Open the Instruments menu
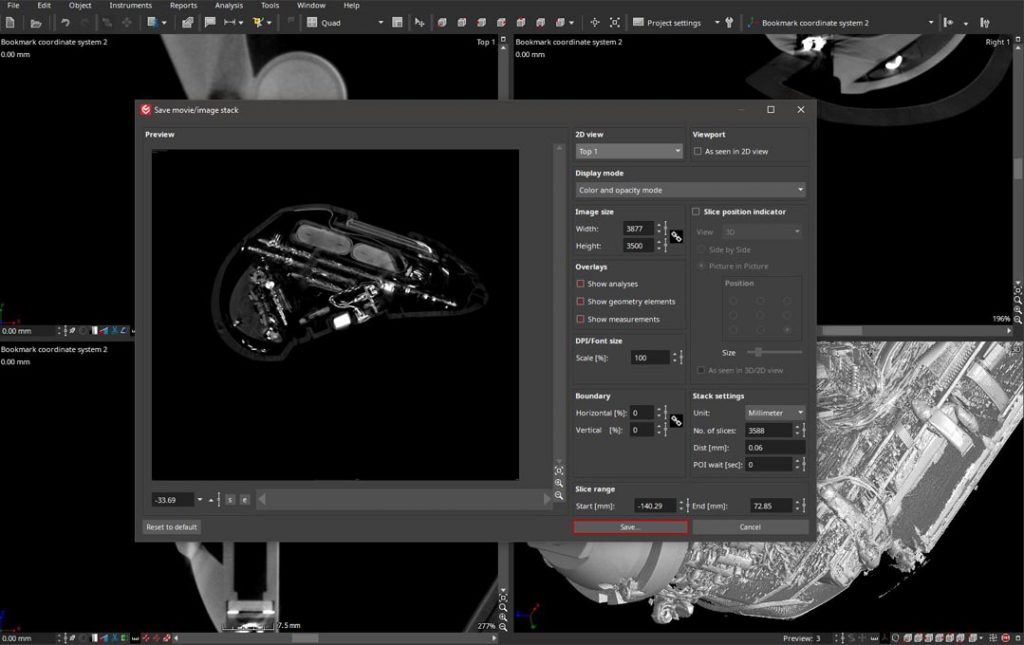Image resolution: width=1024 pixels, height=645 pixels. (131, 5)
